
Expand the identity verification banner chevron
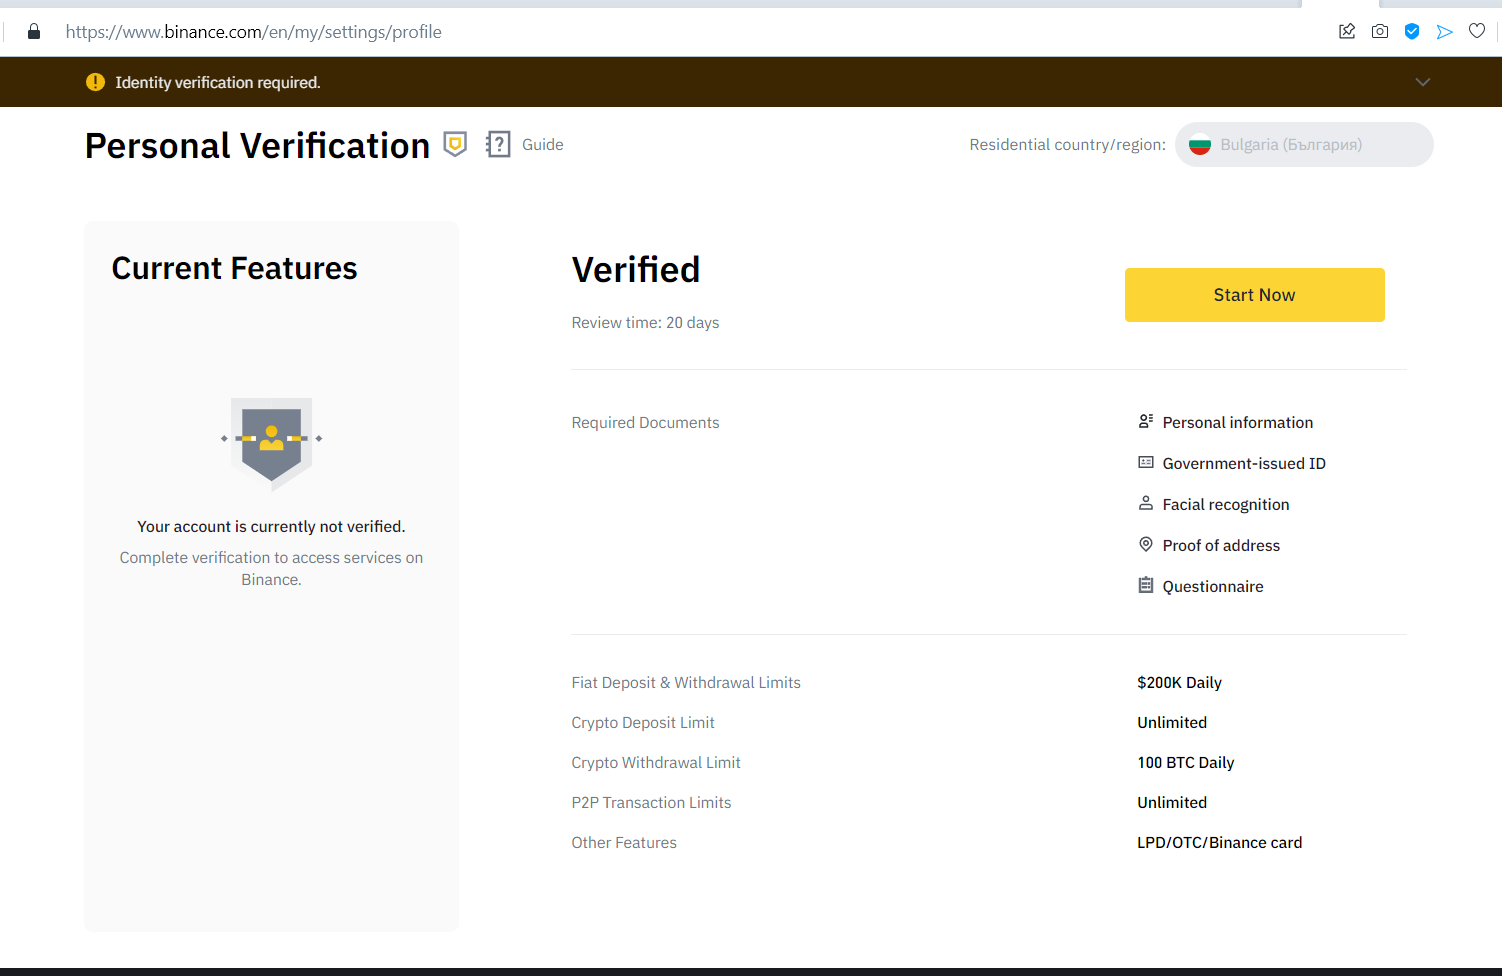click(1423, 82)
